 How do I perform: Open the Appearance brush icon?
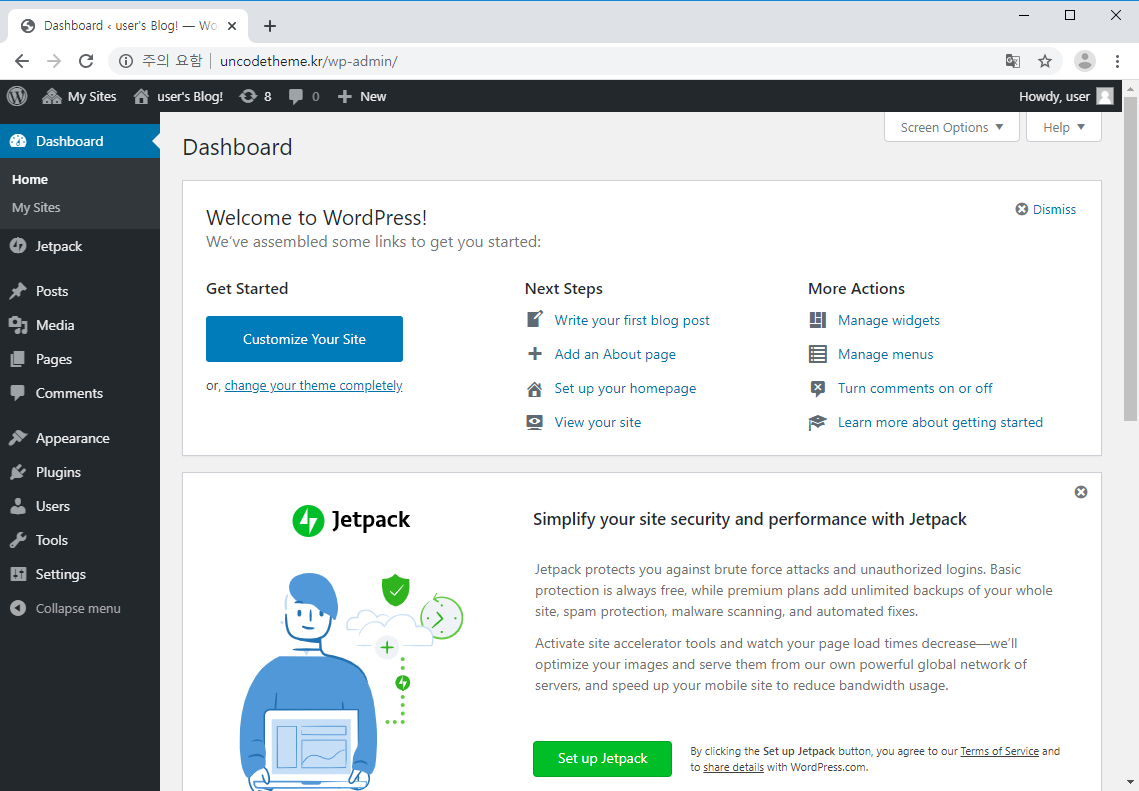click(x=18, y=438)
